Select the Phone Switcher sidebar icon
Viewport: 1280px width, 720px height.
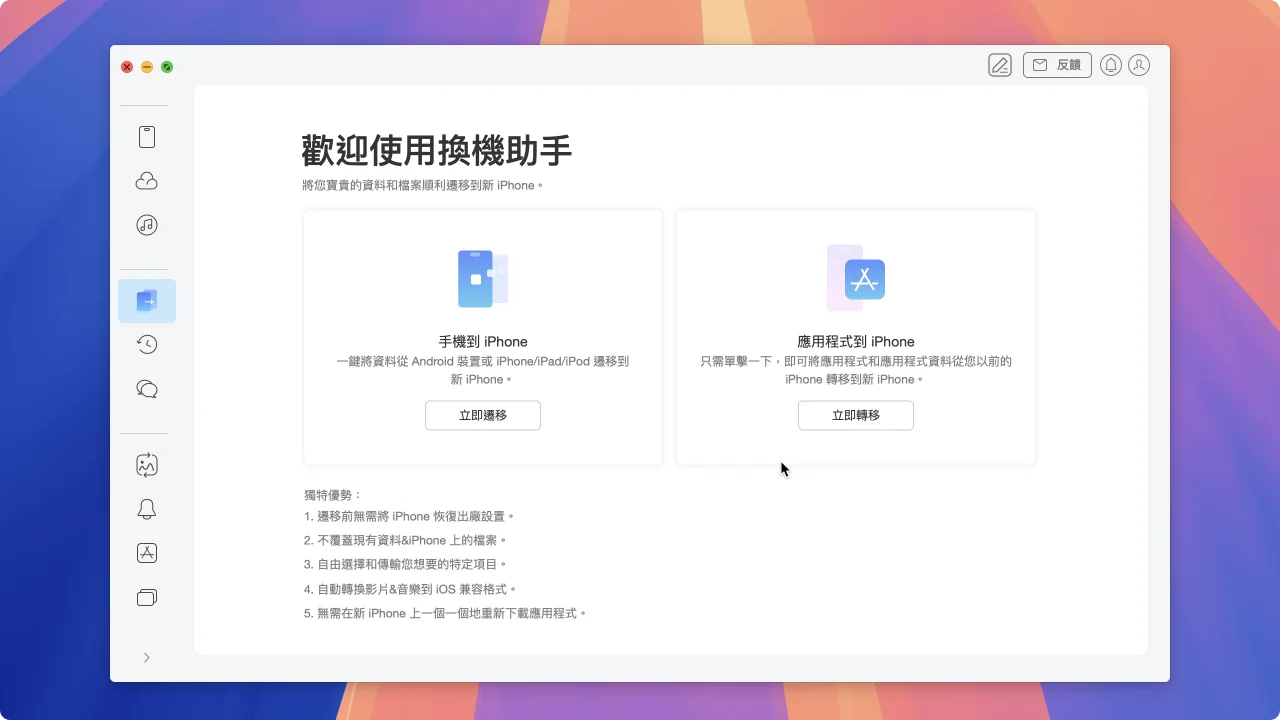147,301
